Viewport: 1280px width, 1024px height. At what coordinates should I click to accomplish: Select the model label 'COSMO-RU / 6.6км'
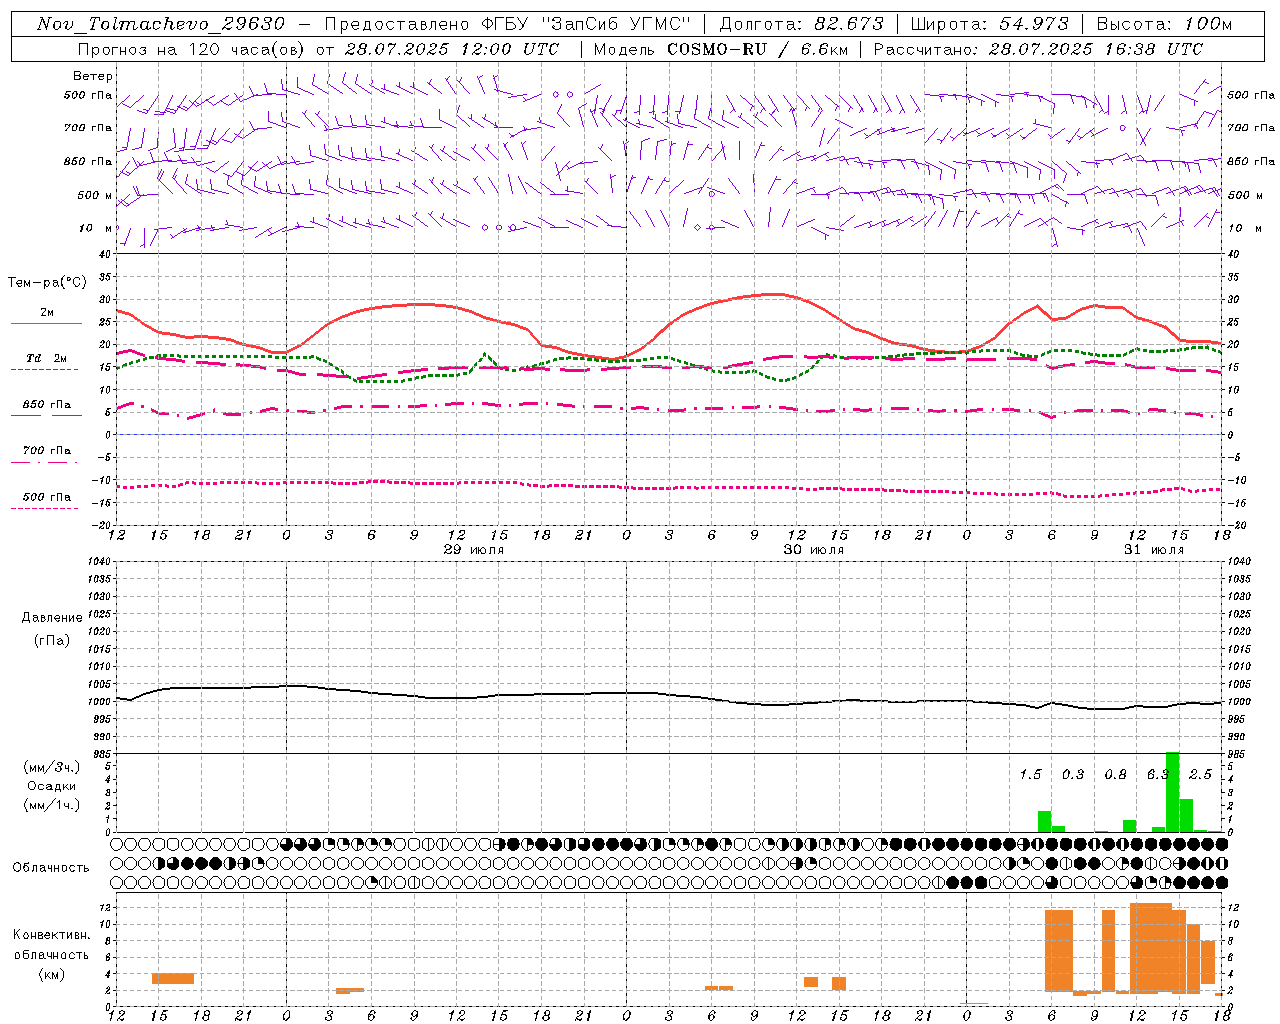759,49
